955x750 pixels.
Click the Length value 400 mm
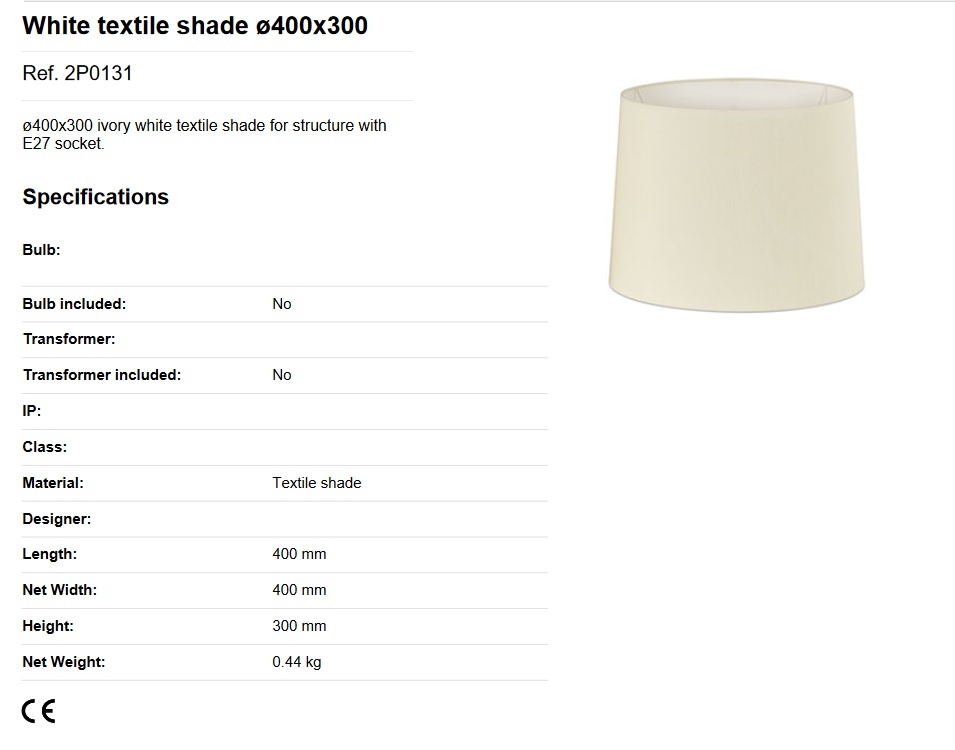pyautogui.click(x=299, y=554)
